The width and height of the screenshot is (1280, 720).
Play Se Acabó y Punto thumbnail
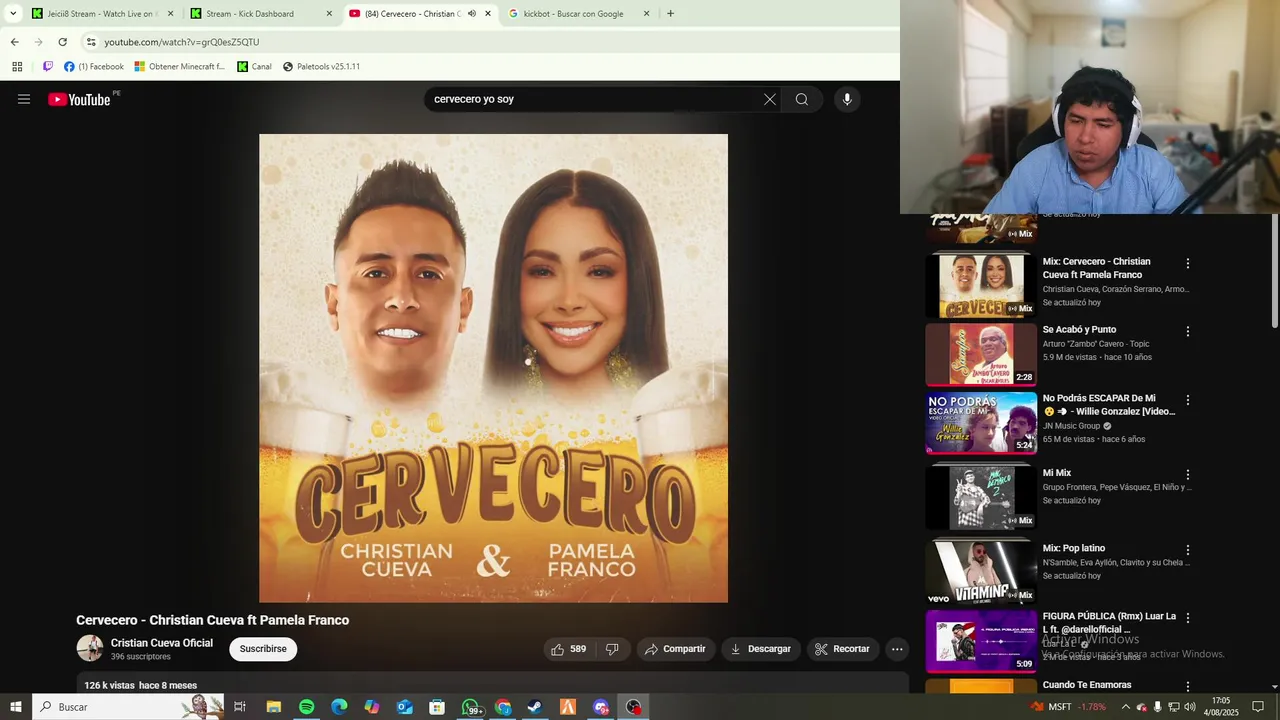click(x=981, y=354)
